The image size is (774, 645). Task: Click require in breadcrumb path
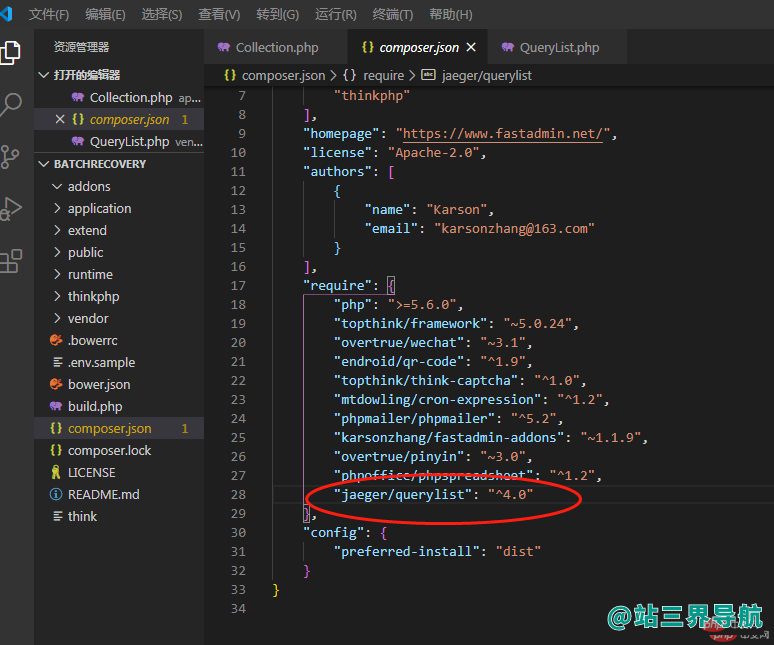(x=384, y=76)
